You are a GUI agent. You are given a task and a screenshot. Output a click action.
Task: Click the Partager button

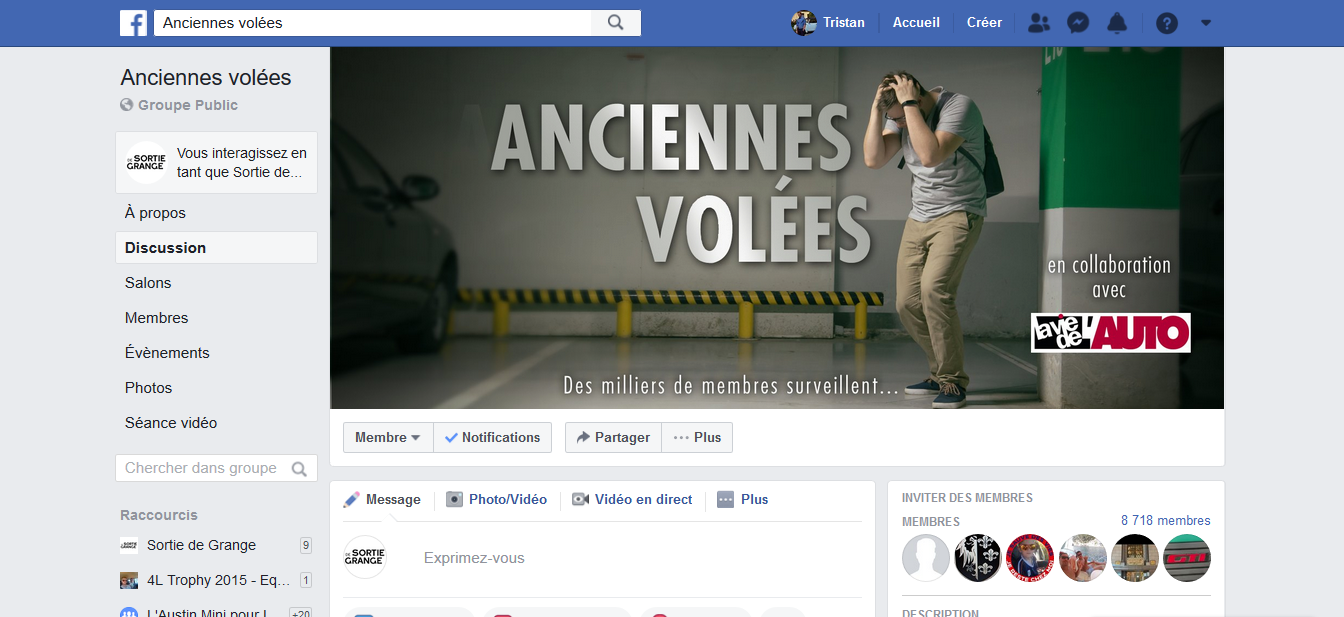(x=613, y=438)
